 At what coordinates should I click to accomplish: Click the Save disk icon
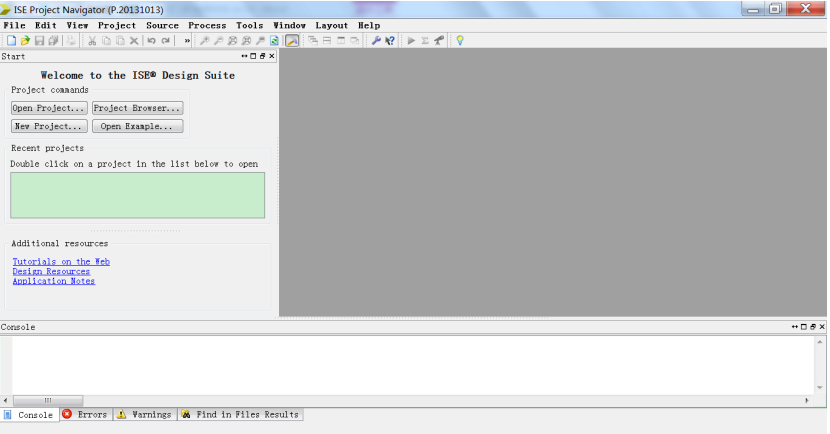(39, 41)
